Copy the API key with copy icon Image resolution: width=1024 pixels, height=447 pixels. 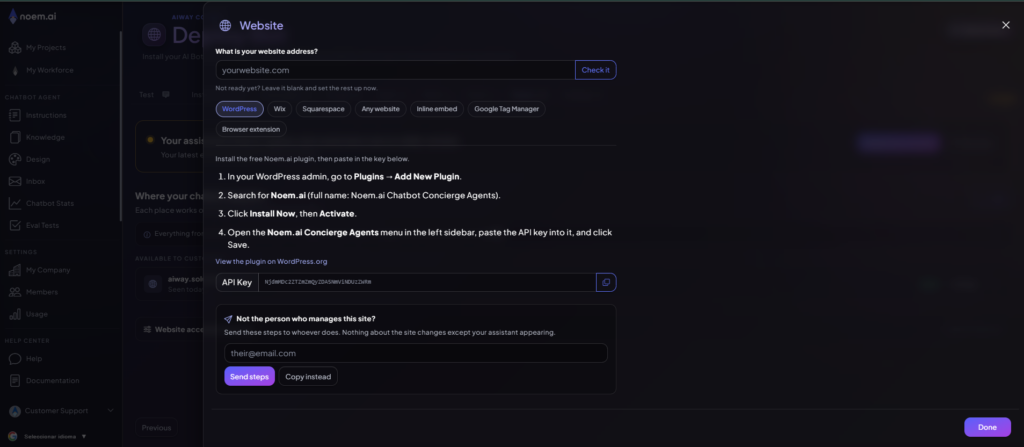tap(606, 282)
